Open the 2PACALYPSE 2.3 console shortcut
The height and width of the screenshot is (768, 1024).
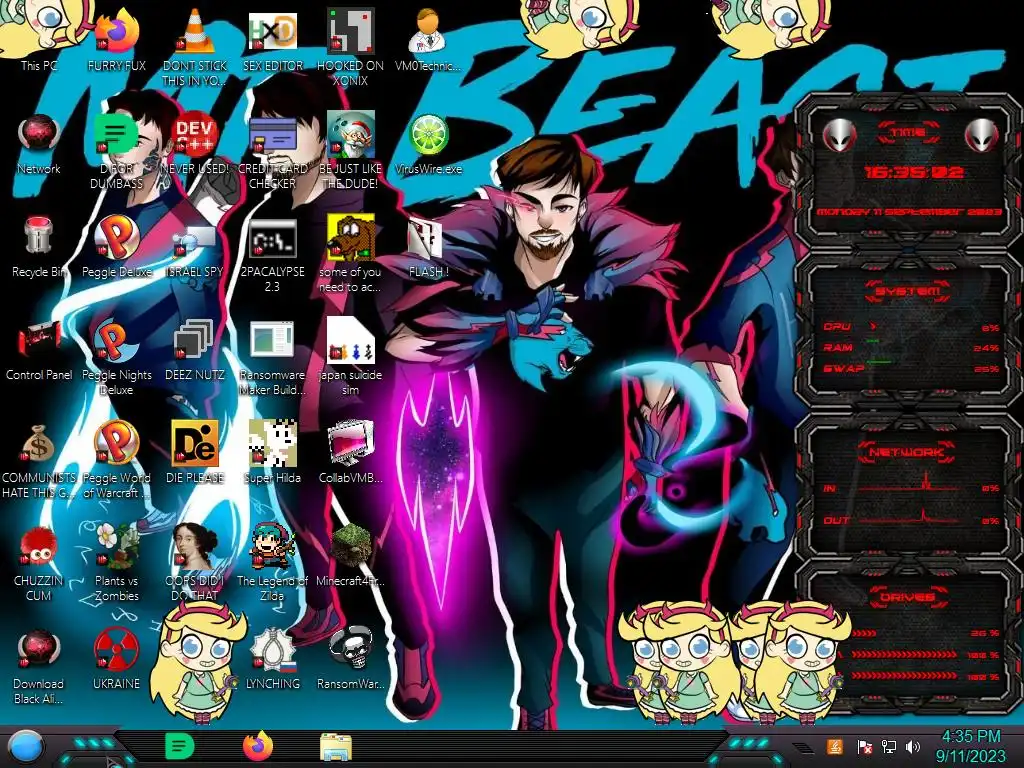click(x=272, y=255)
